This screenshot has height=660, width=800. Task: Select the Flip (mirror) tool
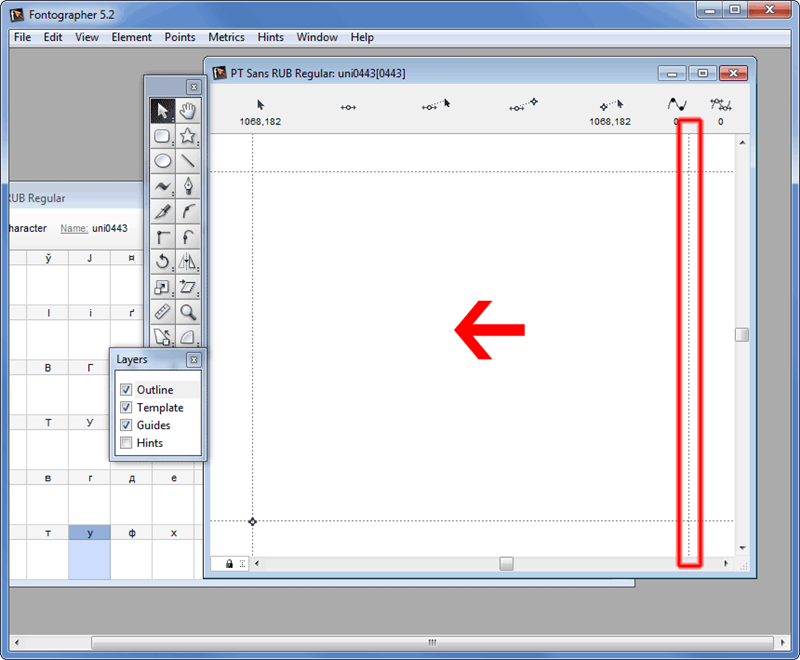point(187,262)
